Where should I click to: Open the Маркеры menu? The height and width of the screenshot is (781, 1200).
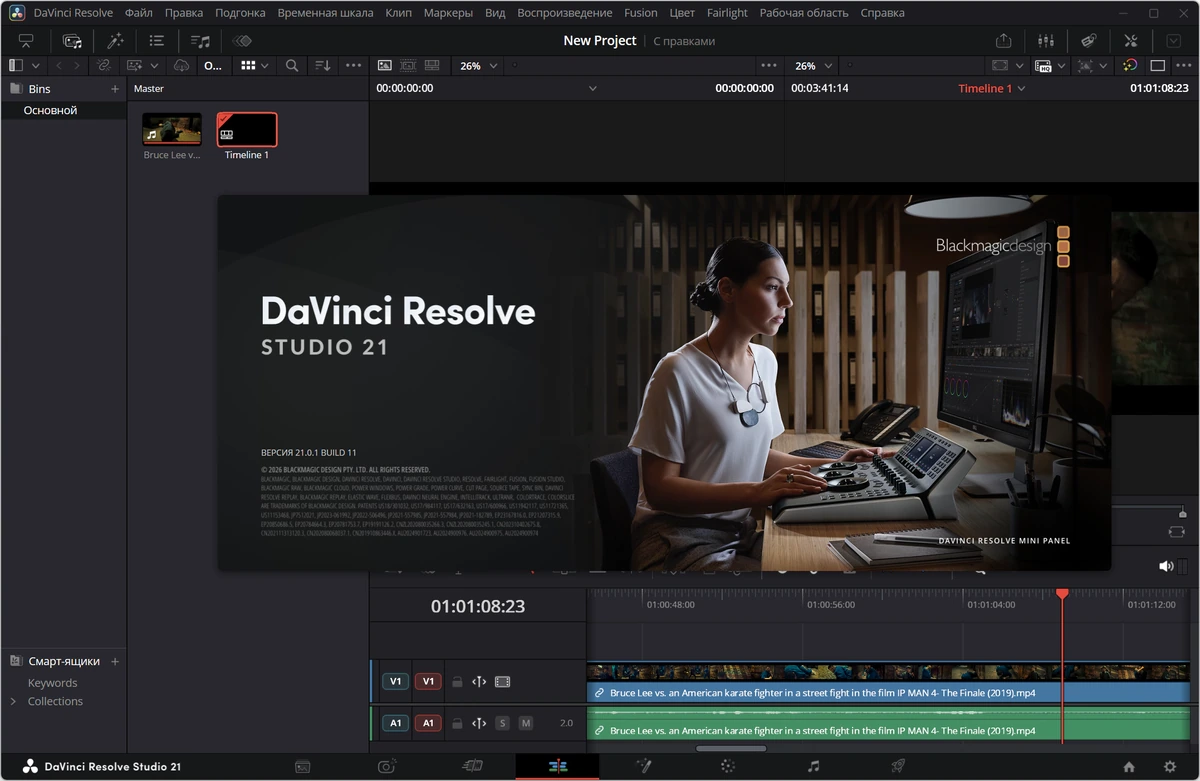point(448,13)
